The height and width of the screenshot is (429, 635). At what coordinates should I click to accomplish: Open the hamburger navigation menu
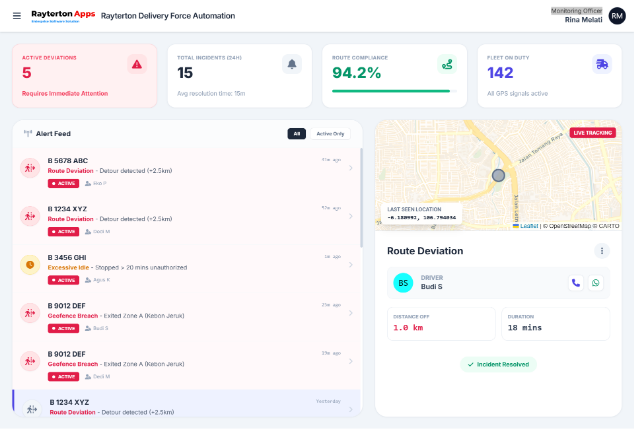coord(15,16)
